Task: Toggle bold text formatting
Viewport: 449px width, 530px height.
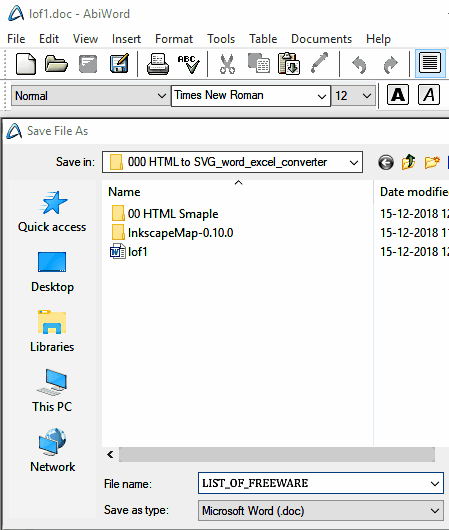Action: pos(398,95)
